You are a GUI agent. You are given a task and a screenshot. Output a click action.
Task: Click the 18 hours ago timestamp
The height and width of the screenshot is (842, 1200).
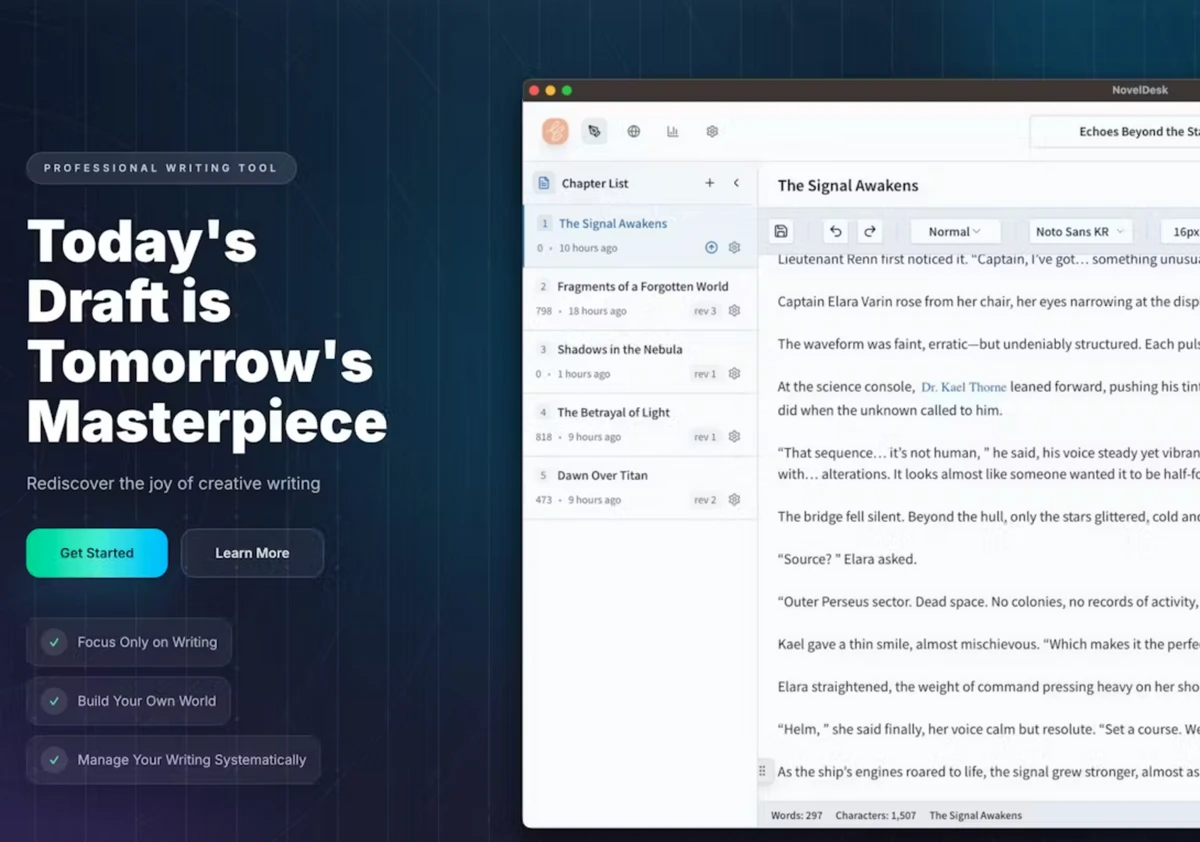point(597,311)
